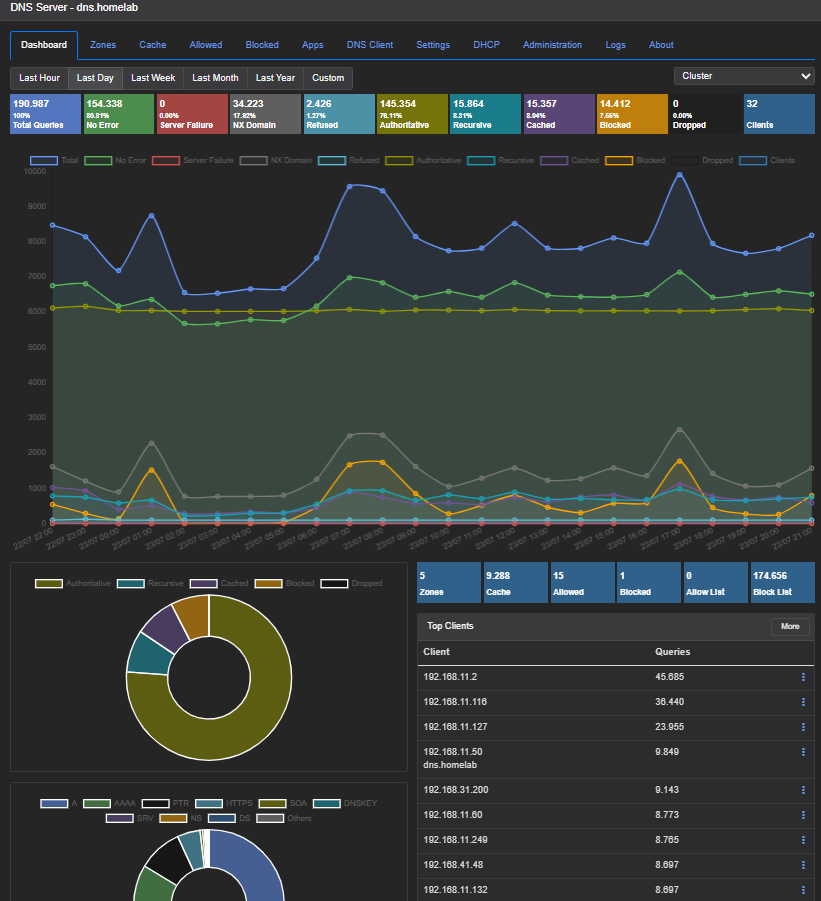Toggle Total series in line chart legend
The height and width of the screenshot is (901, 821).
(x=54, y=160)
